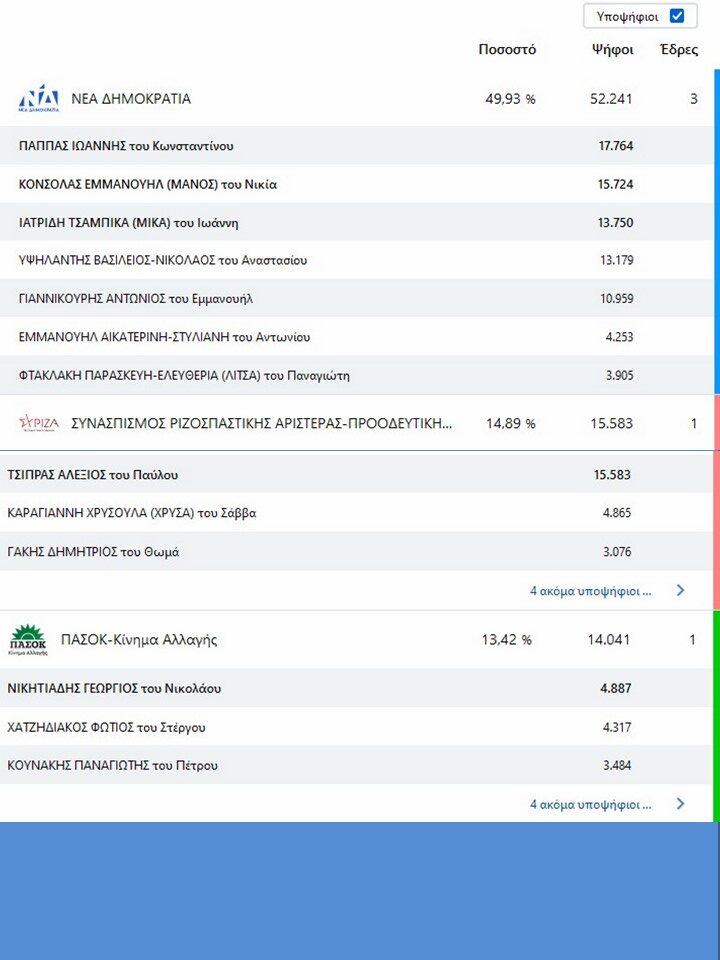Click the '4 ακόμα υποψήφιοι' link under ΠΑΣΟΚ

click(590, 804)
